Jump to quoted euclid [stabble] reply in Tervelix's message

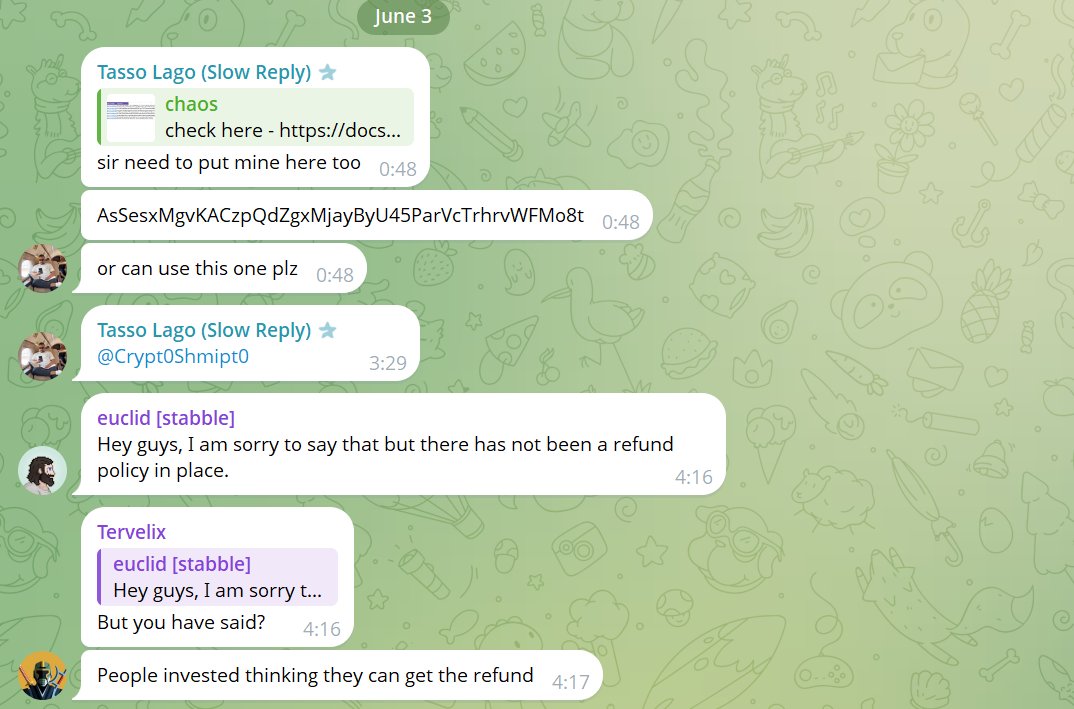coord(218,577)
